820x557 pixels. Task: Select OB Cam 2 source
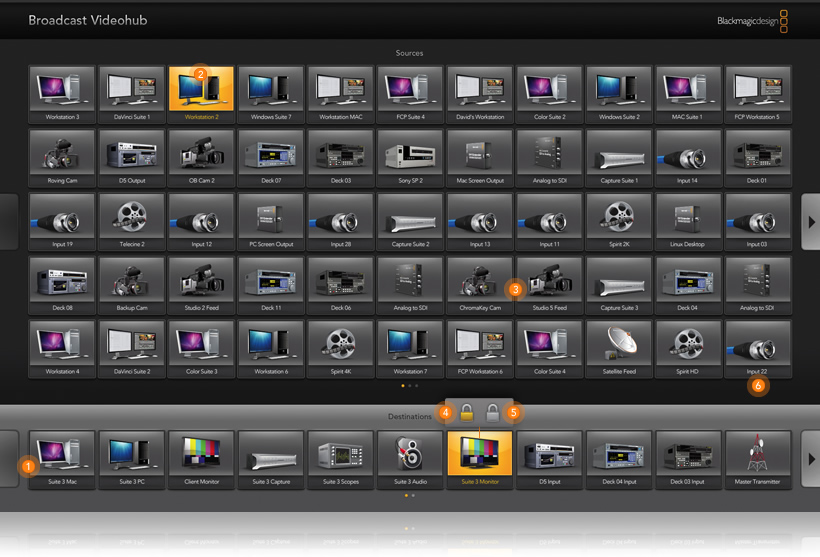point(201,158)
